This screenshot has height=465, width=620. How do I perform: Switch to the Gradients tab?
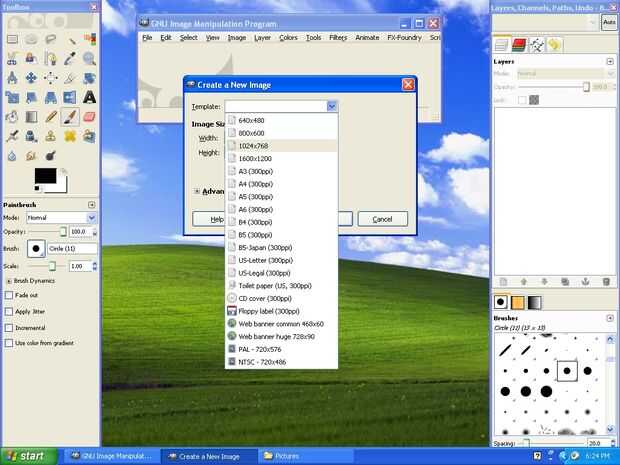click(534, 303)
